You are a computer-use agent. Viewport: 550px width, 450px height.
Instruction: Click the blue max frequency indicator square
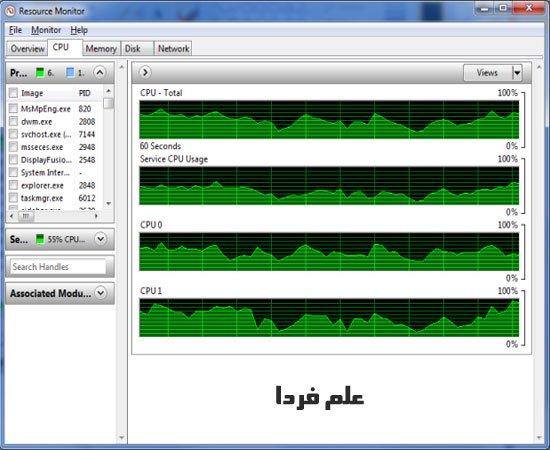click(x=70, y=73)
